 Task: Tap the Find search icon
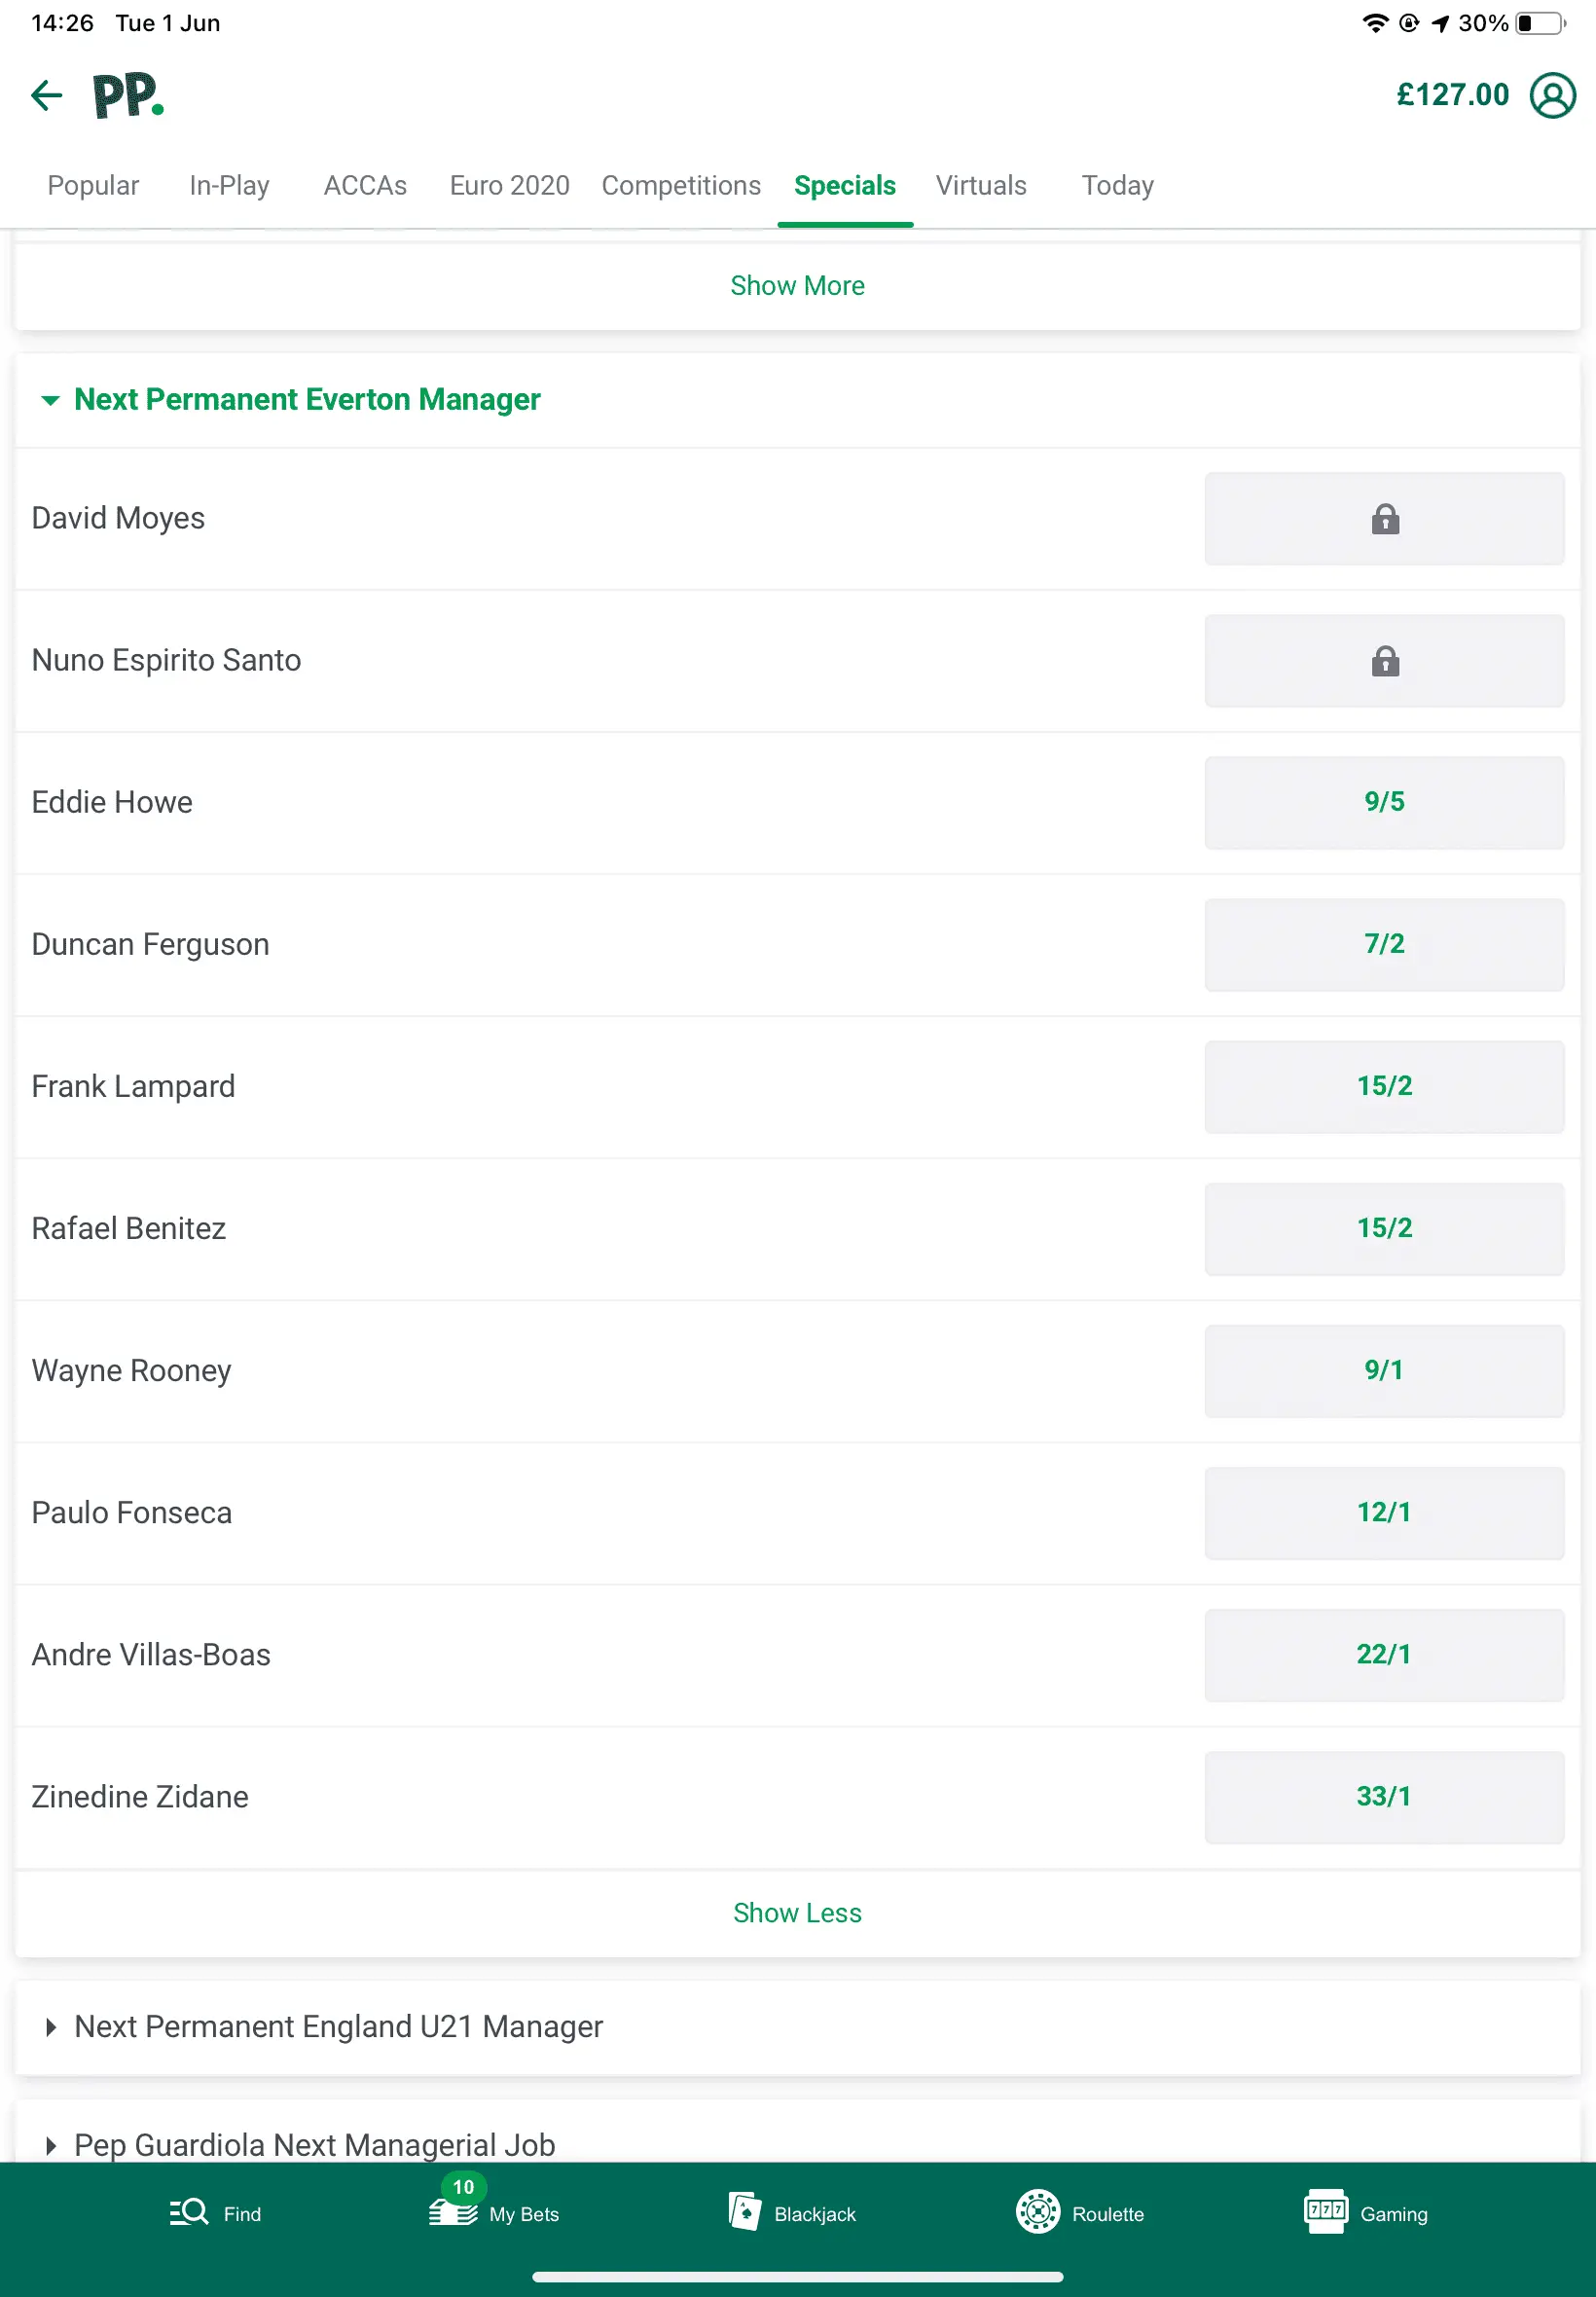pos(189,2212)
